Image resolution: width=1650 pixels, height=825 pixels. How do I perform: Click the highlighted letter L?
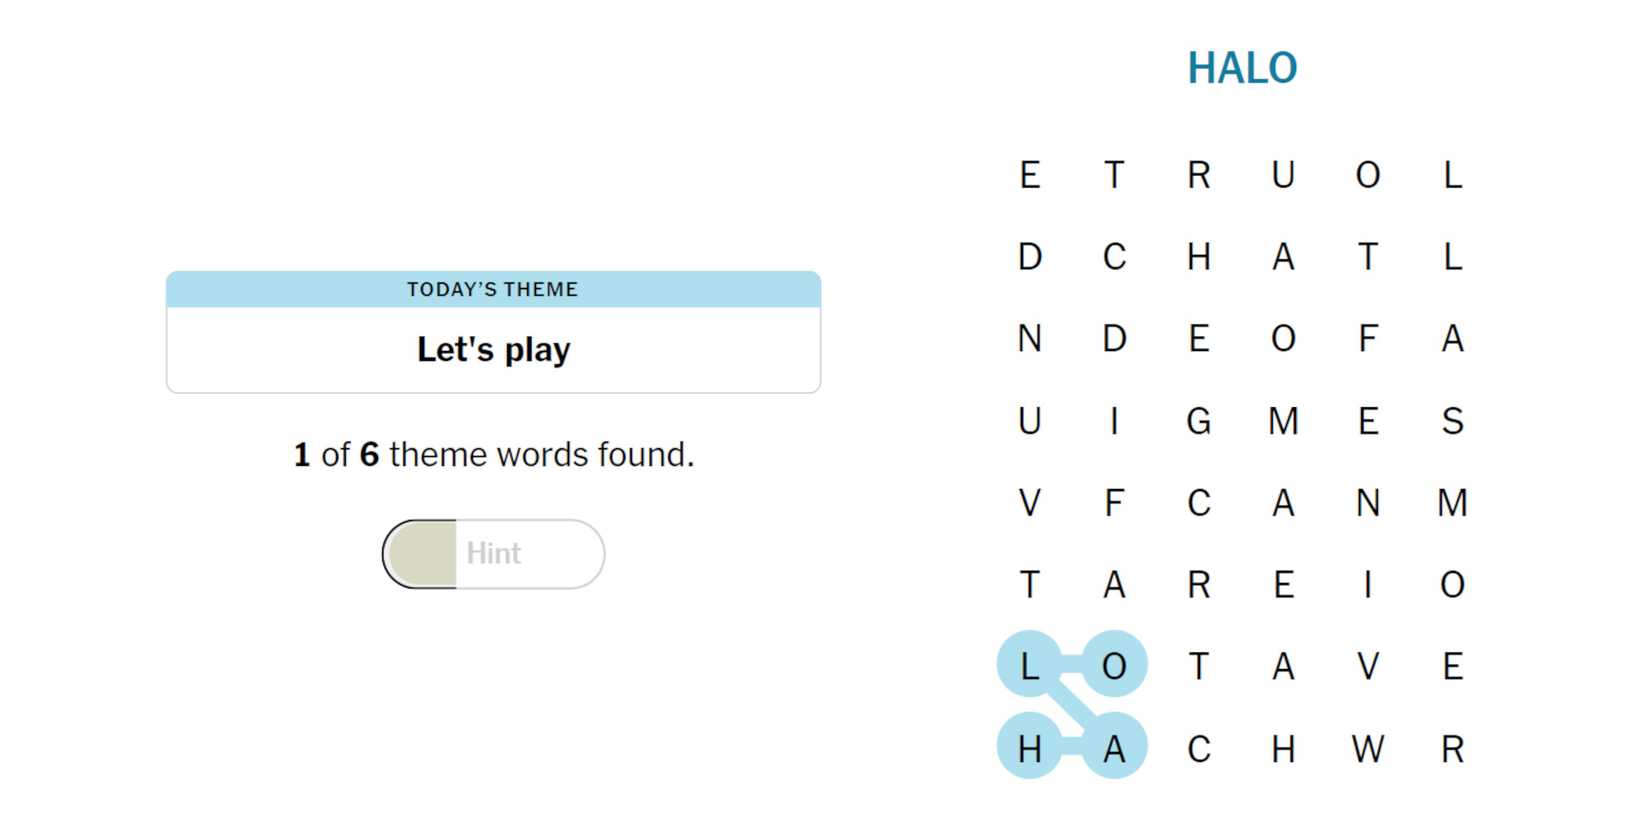(x=1029, y=666)
